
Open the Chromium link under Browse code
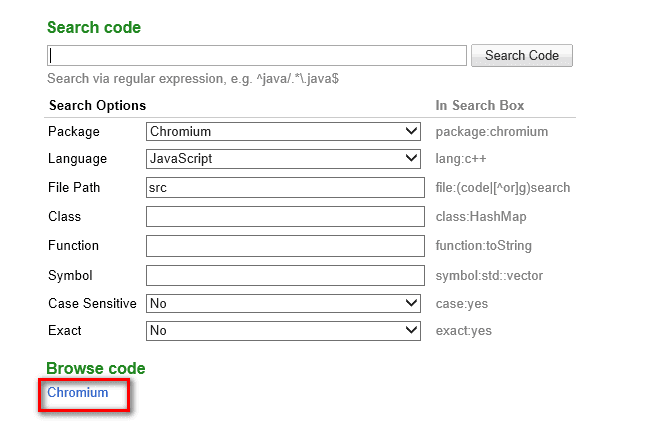[78, 393]
